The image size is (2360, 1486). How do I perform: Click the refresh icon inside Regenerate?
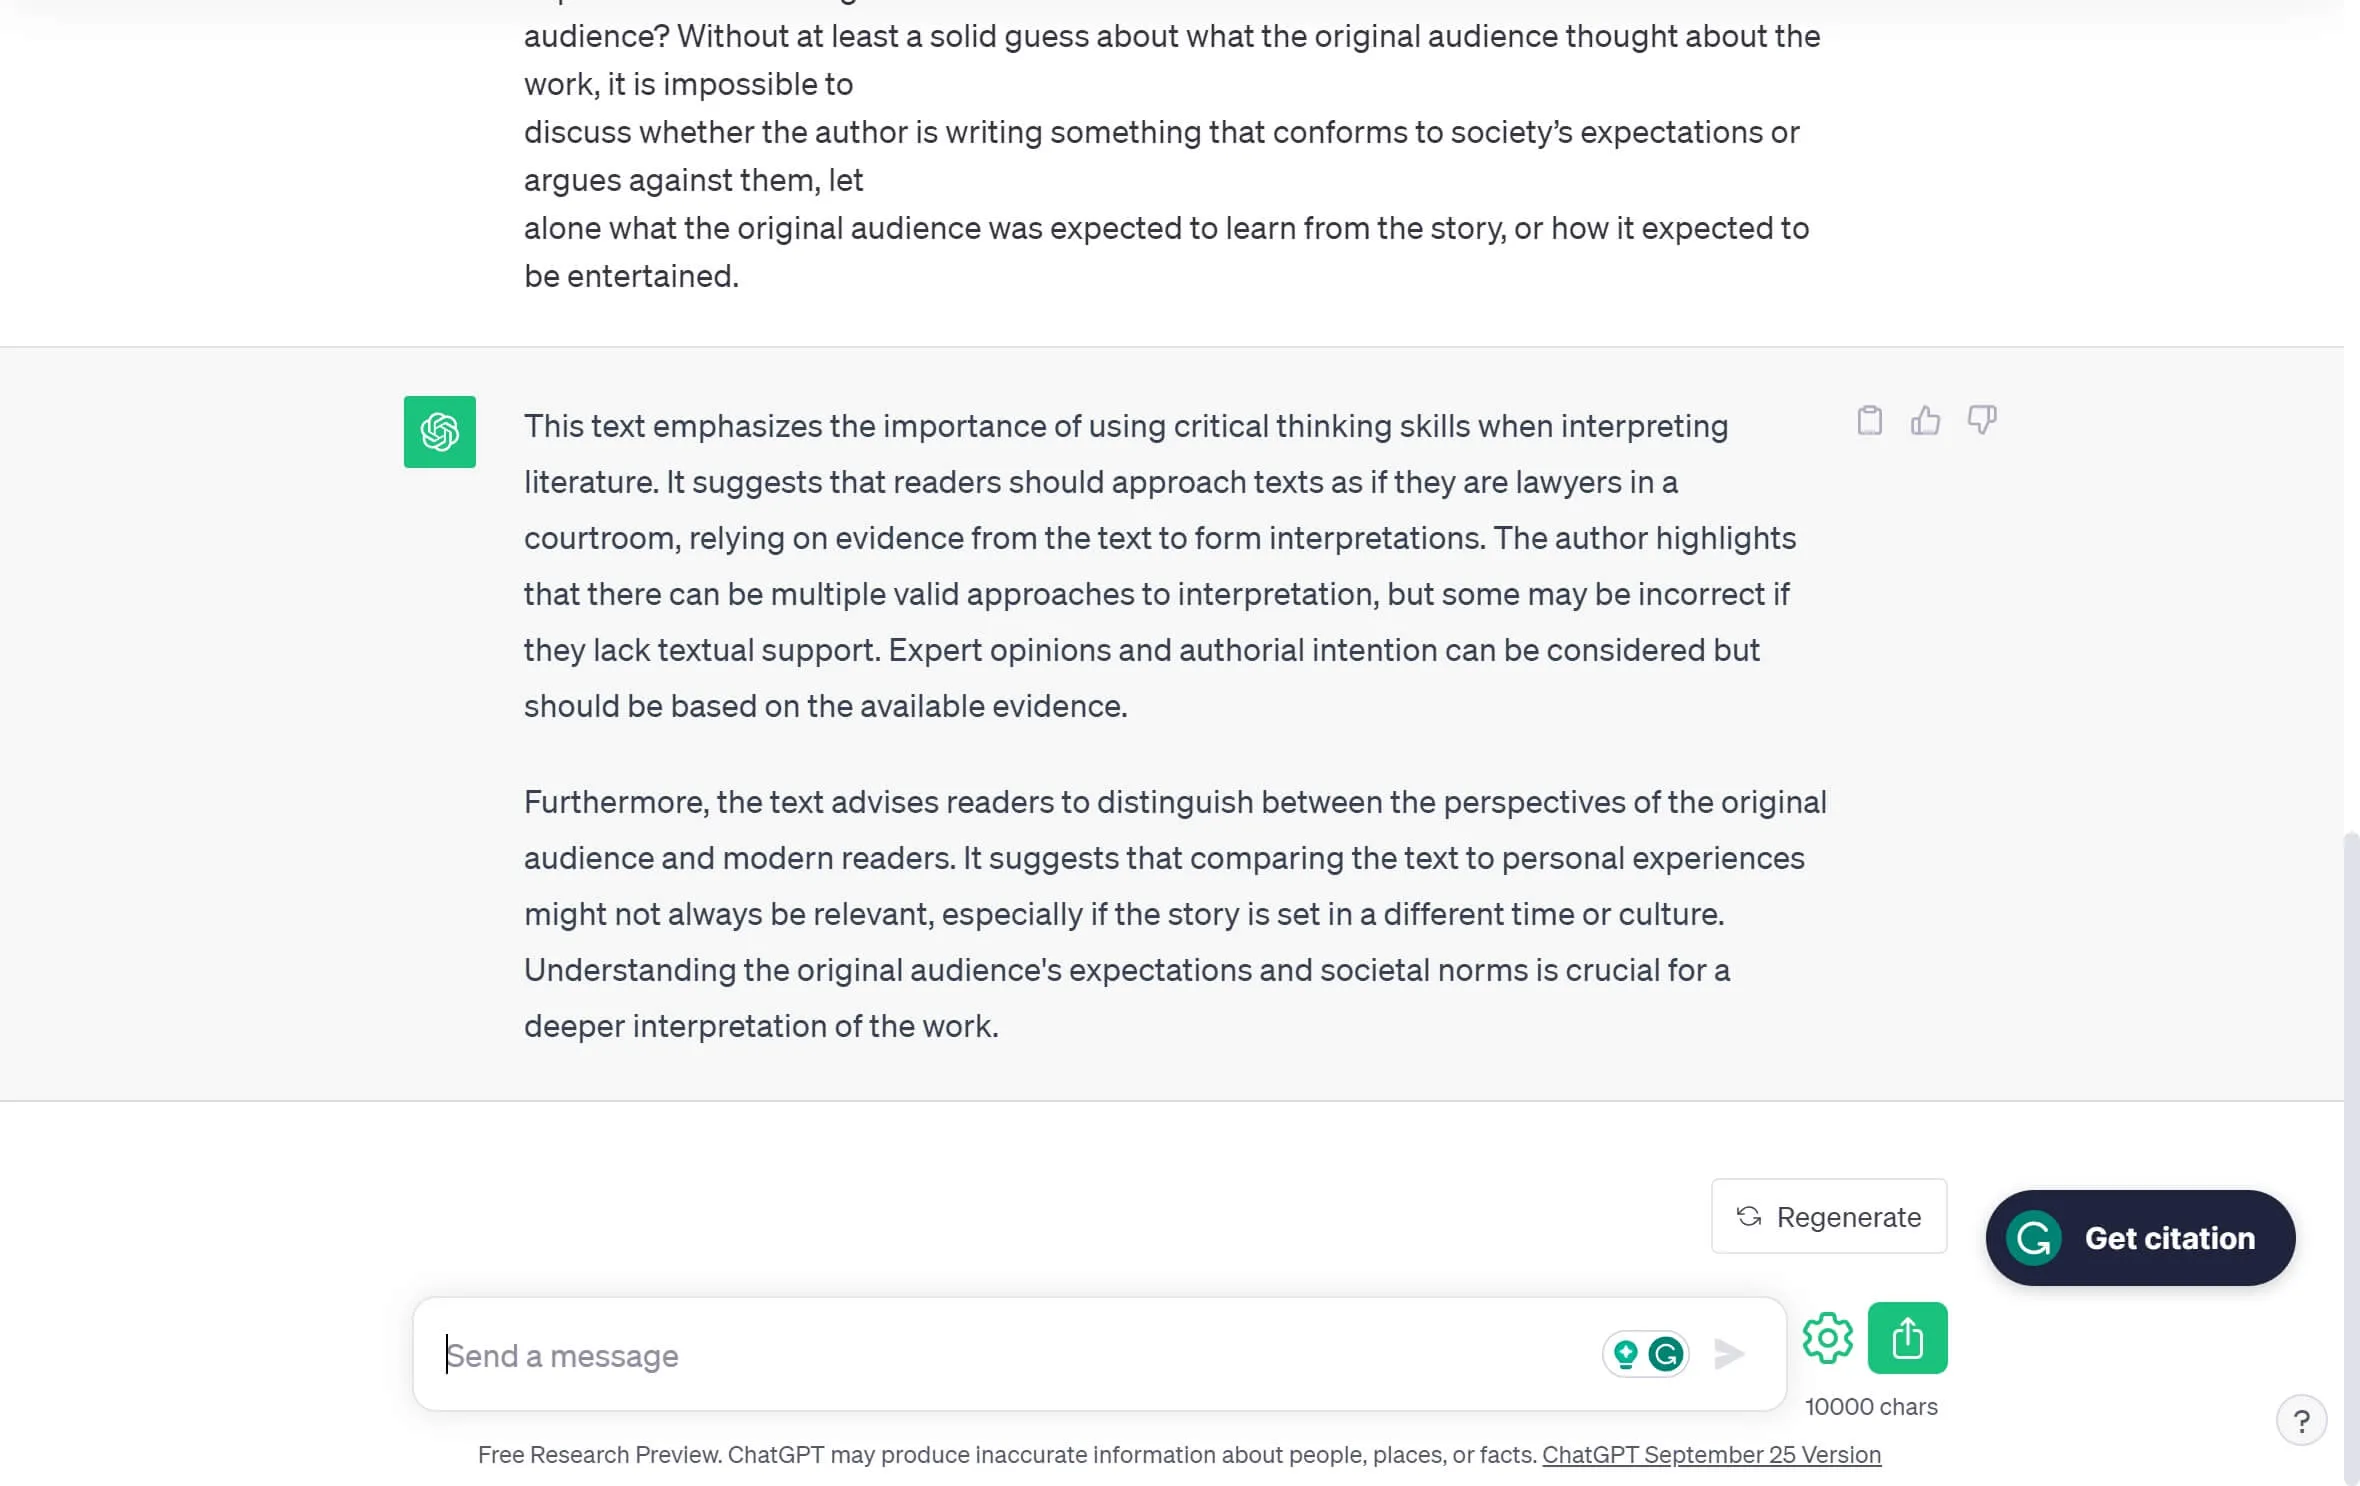1749,1216
